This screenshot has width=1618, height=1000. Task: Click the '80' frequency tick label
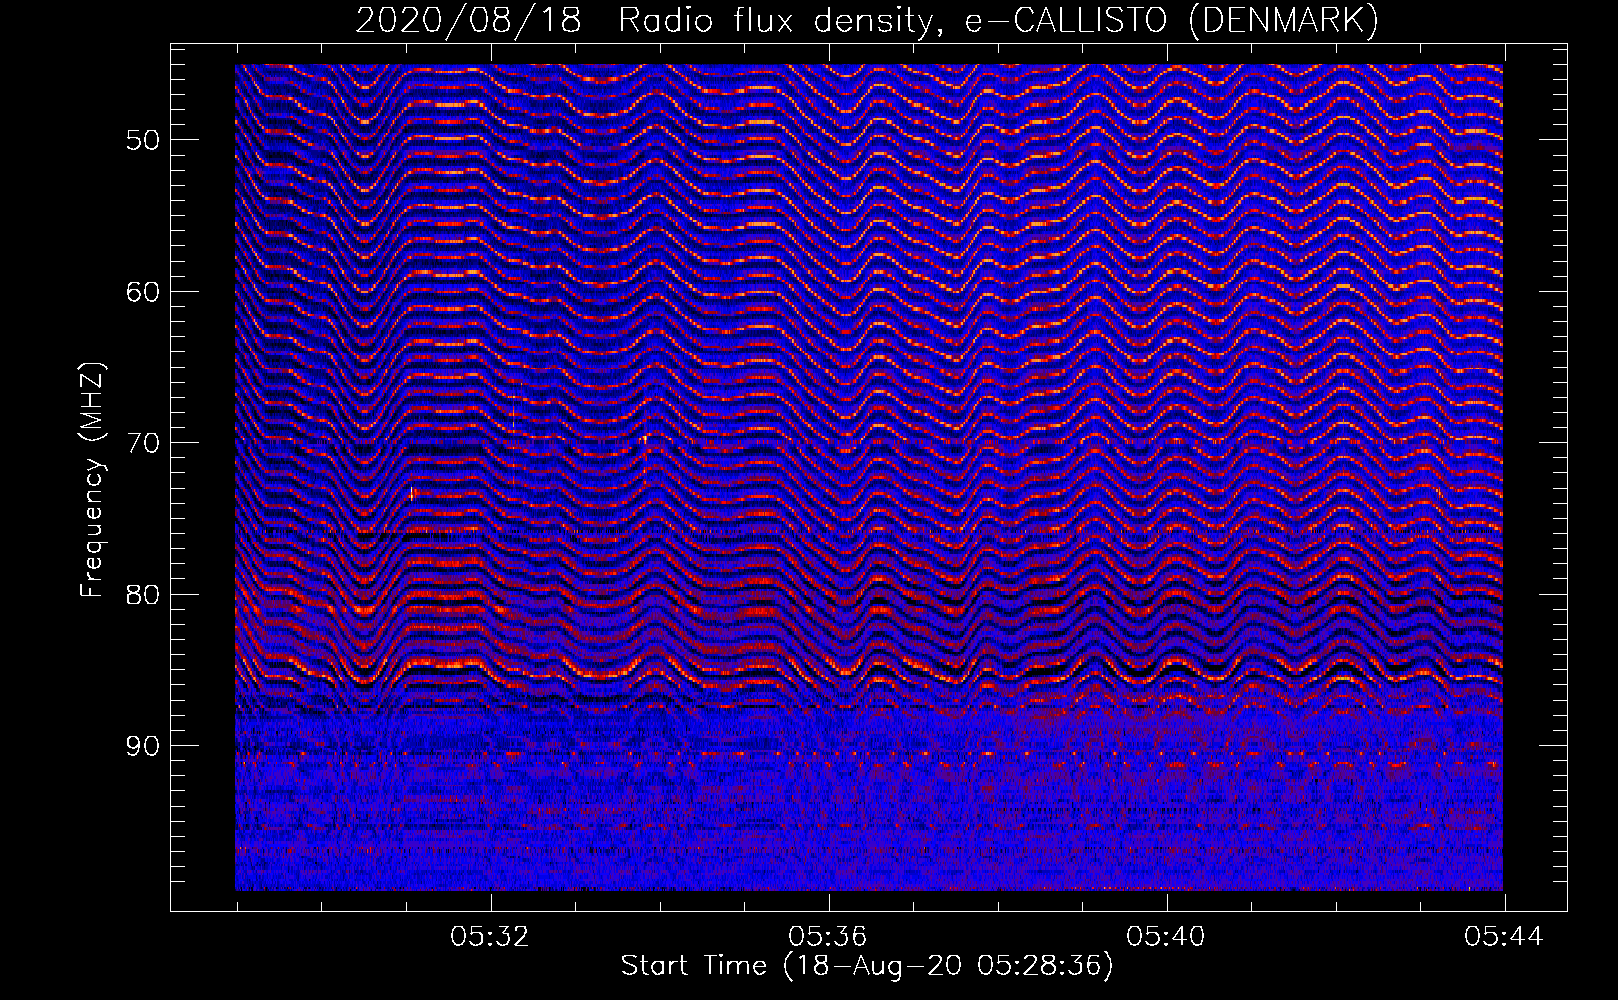click(x=142, y=595)
